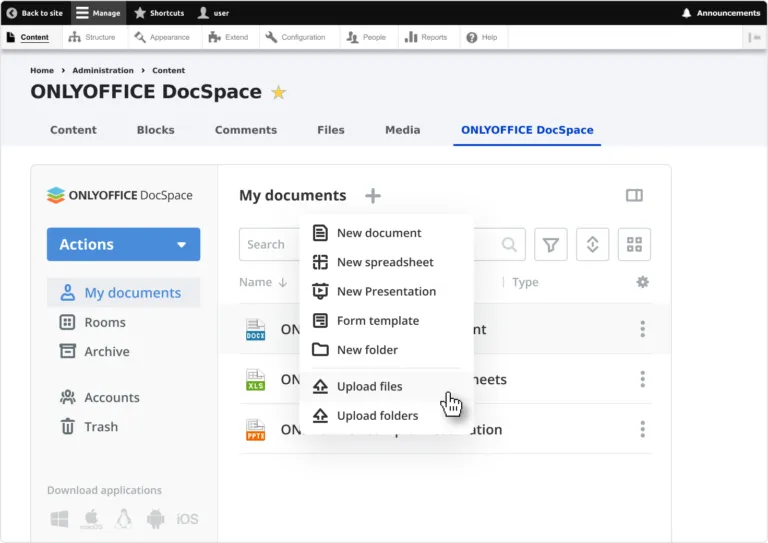Open the Help admin menu
The height and width of the screenshot is (543, 768).
[482, 37]
